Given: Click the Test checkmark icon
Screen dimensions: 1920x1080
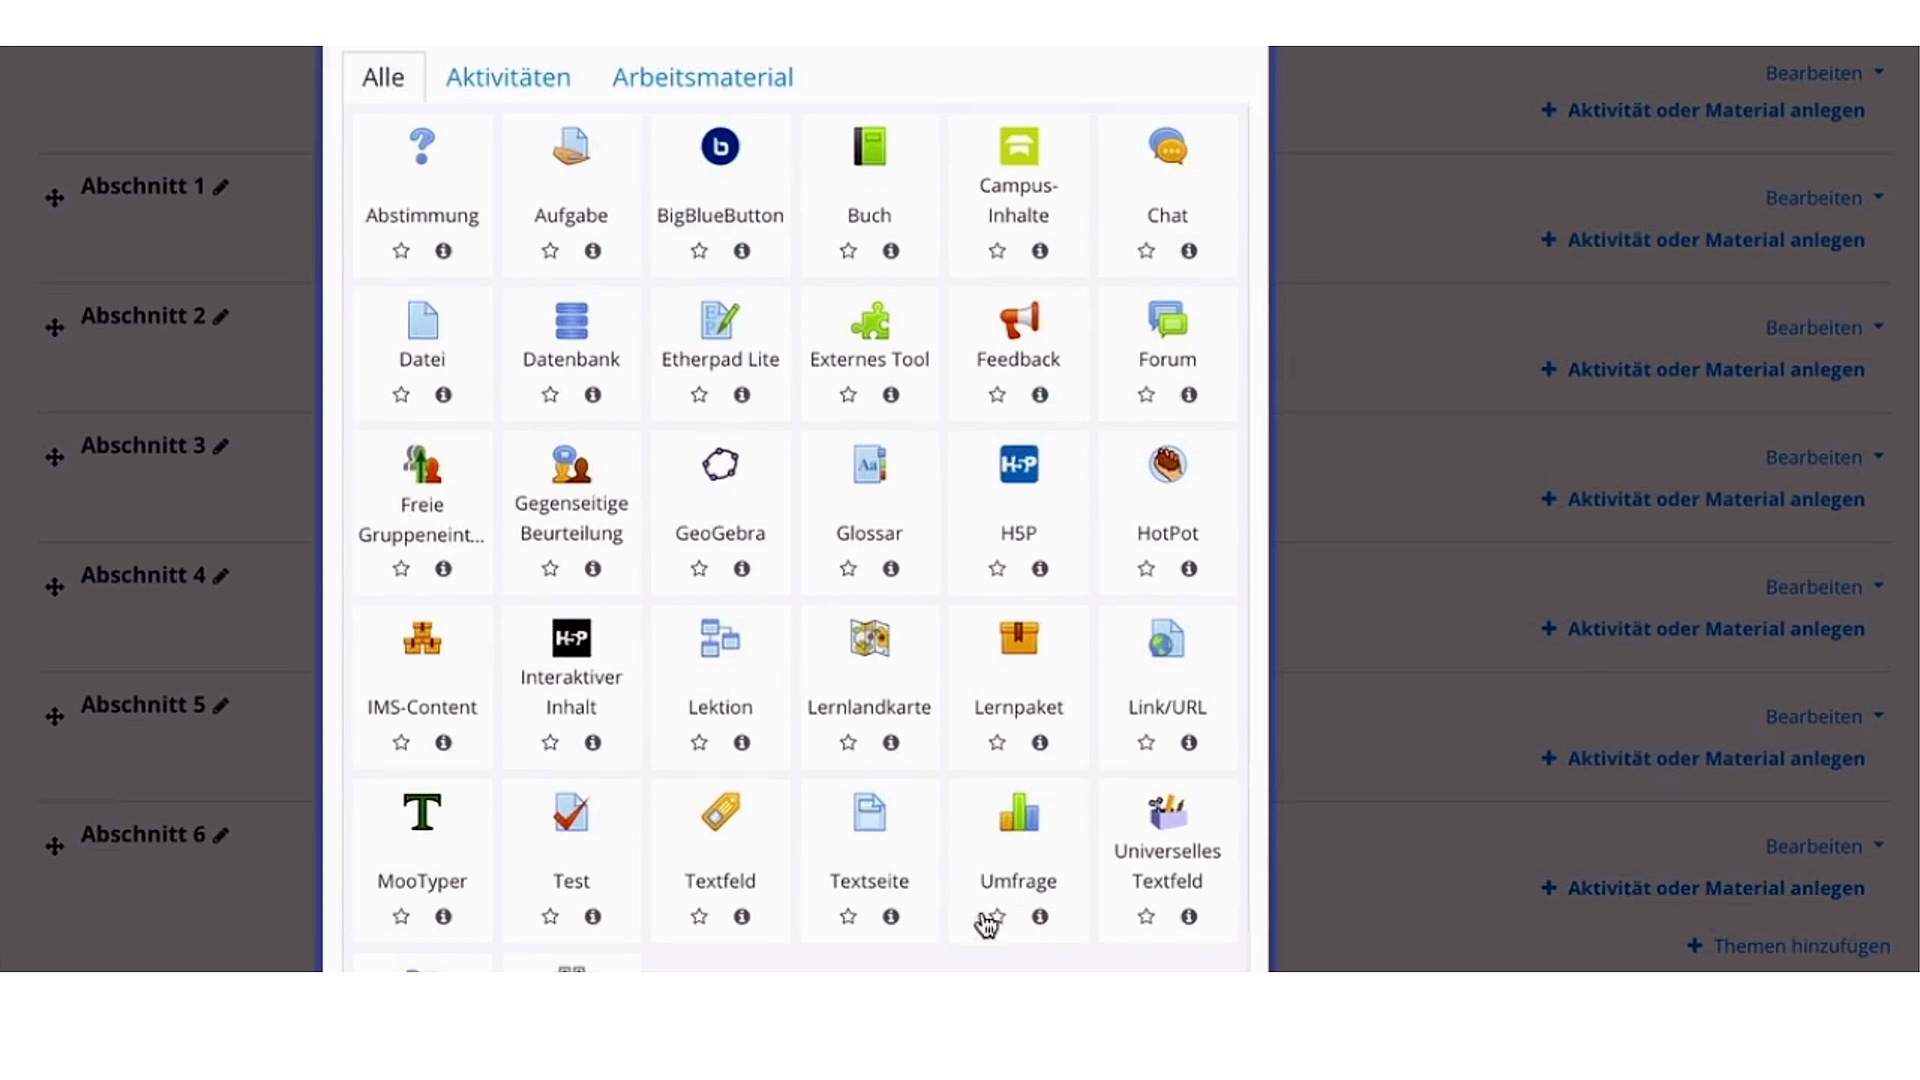Looking at the screenshot, I should 571,813.
